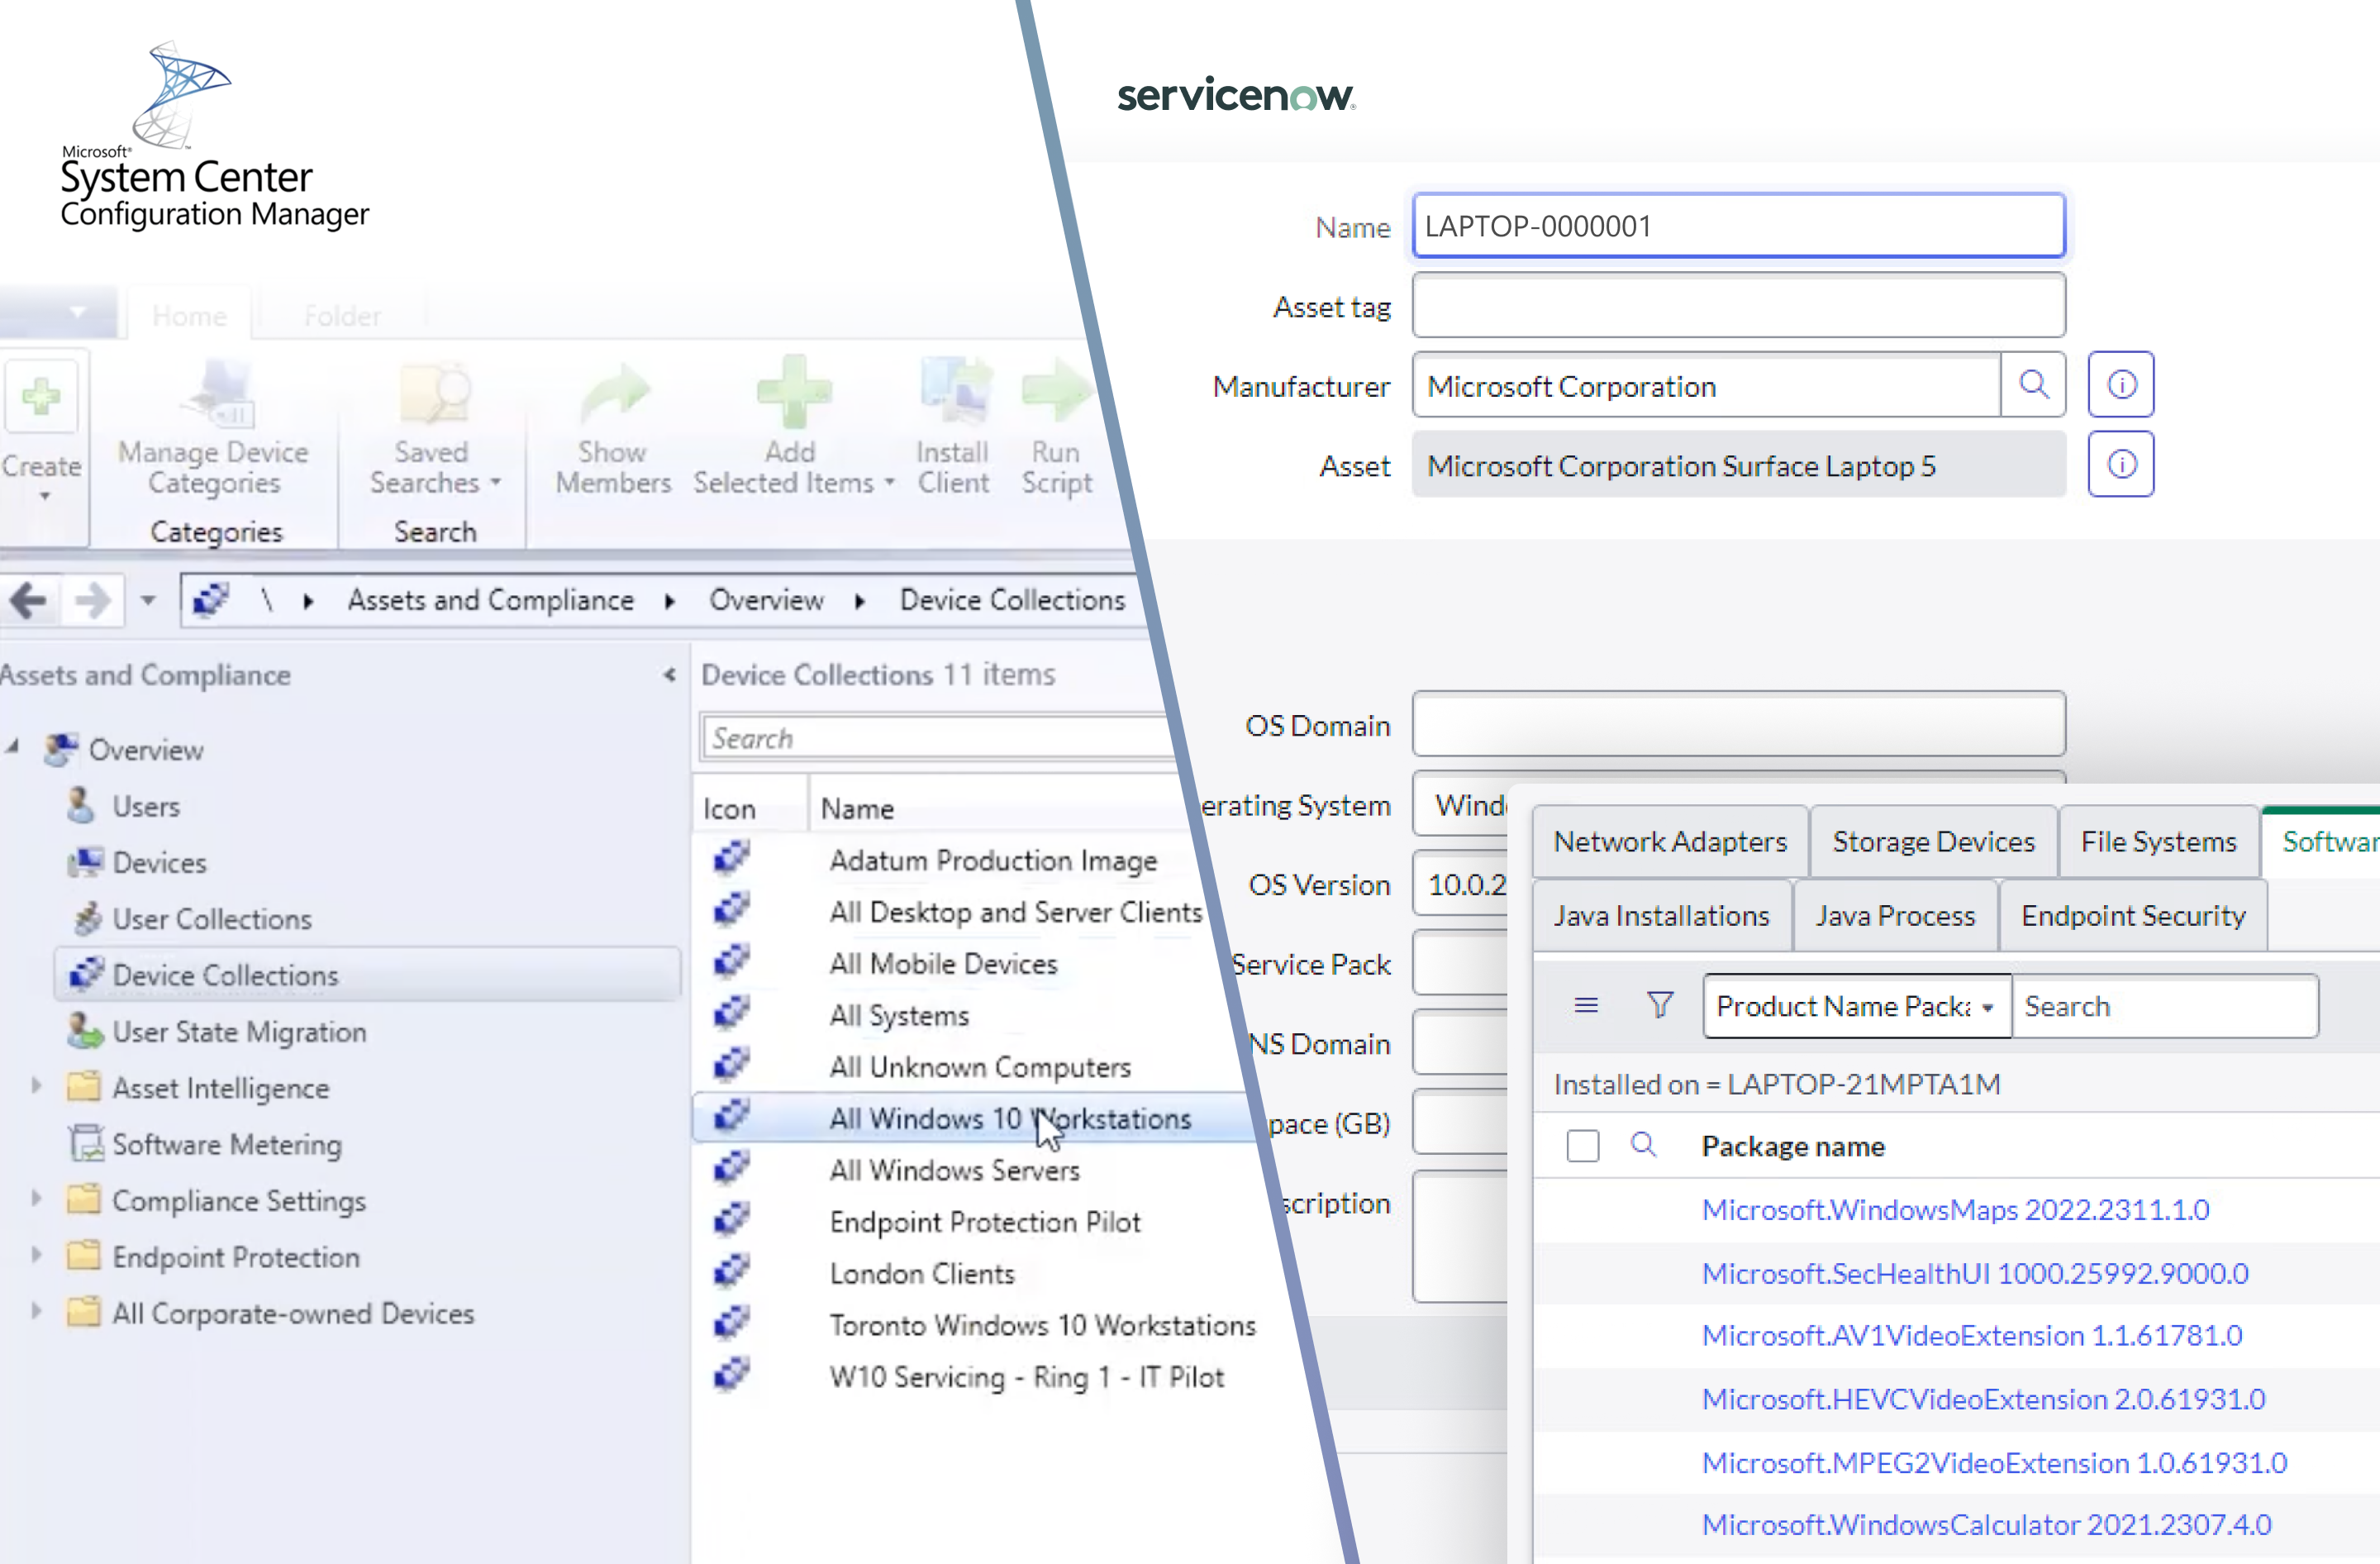Switch to Endpoint Security tab
2380x1564 pixels.
[2133, 916]
